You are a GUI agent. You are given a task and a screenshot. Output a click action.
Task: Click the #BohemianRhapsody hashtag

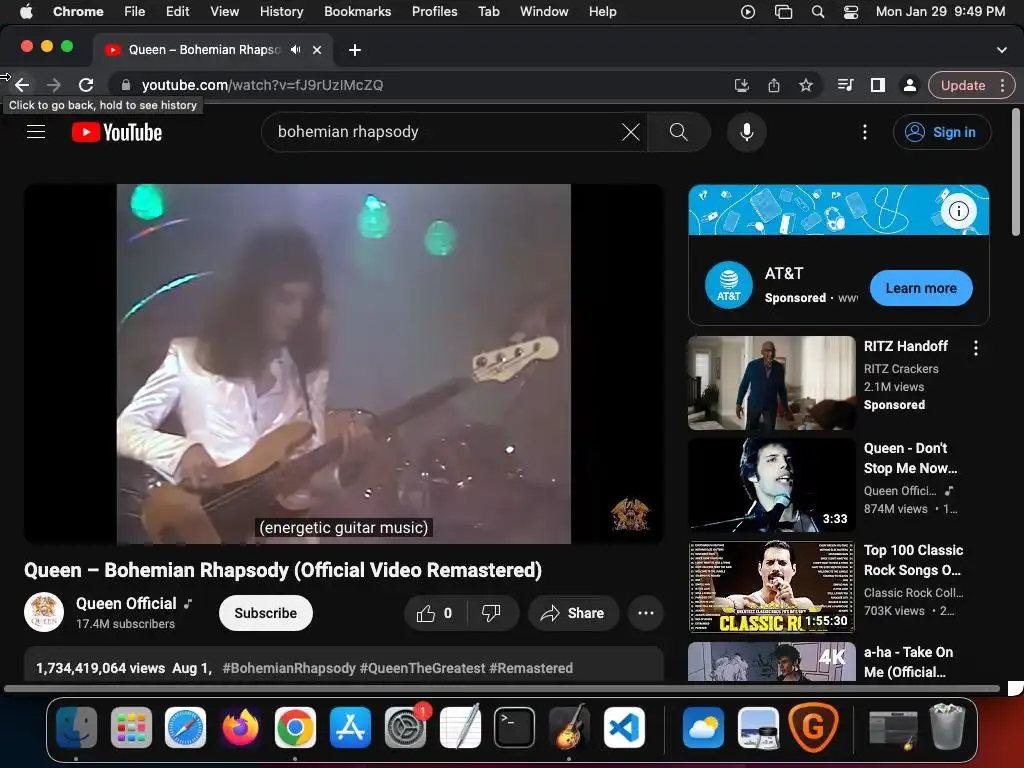(289, 668)
